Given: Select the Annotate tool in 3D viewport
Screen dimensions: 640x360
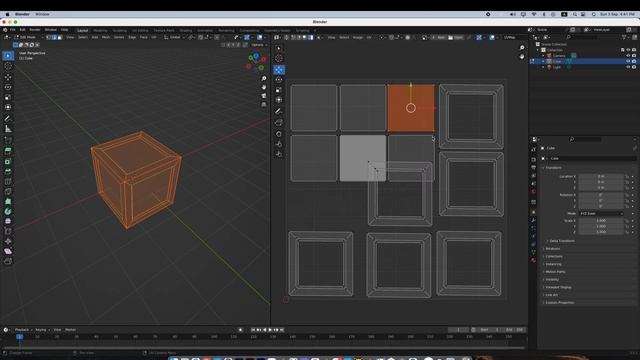Looking at the screenshot, I should coord(8,118).
